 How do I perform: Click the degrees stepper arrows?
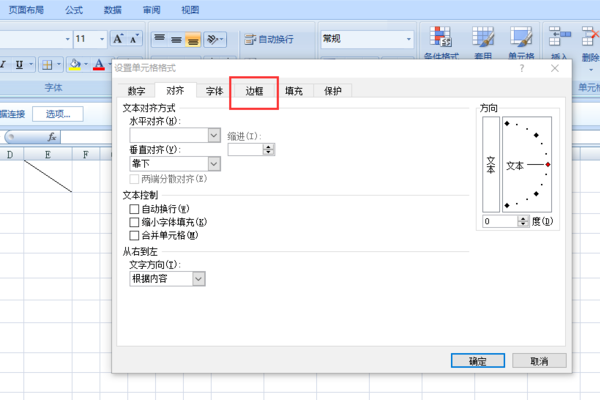tap(523, 221)
